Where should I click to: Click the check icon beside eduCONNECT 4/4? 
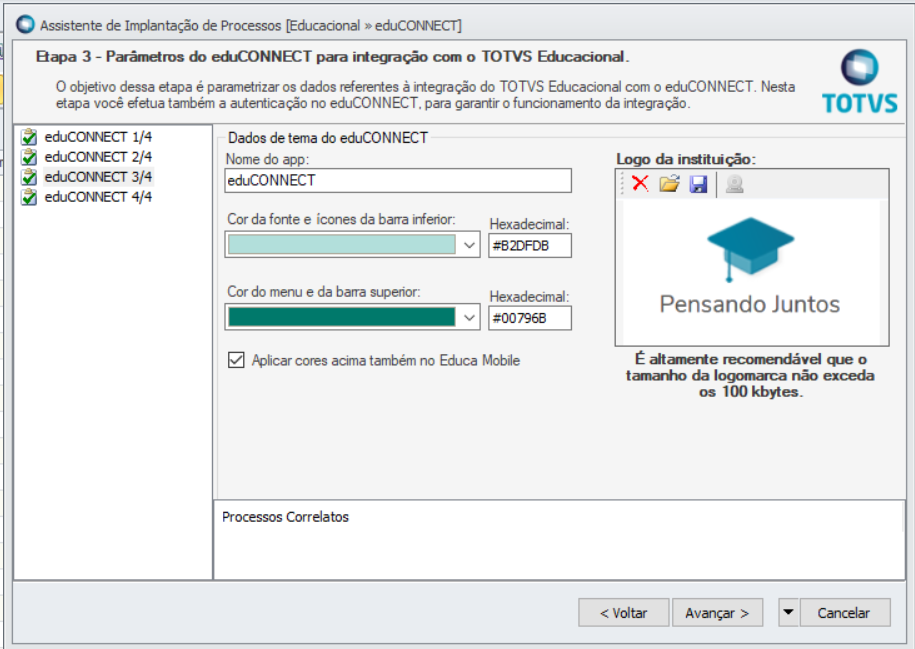point(29,197)
